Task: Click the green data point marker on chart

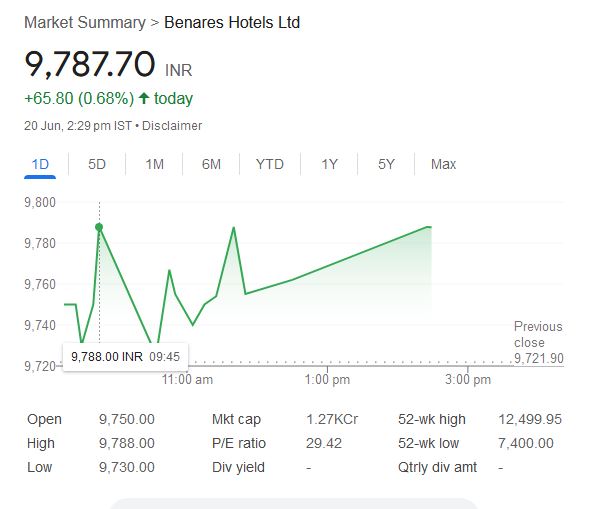Action: coord(99,227)
